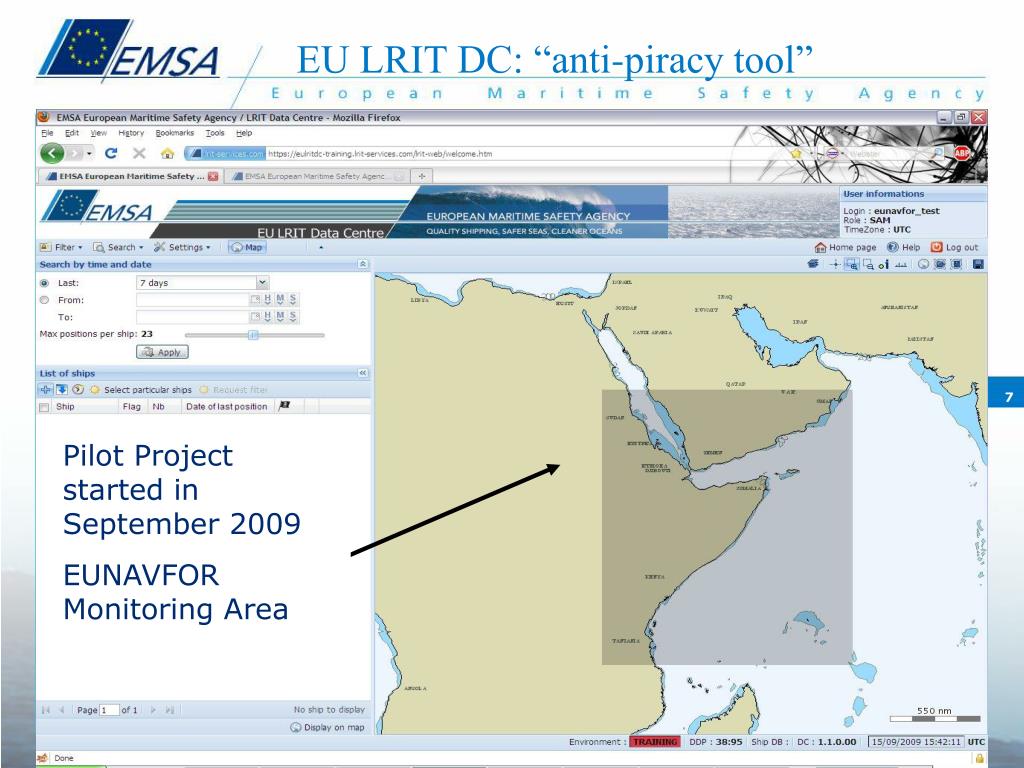Viewport: 1024px width, 768px height.
Task: Collapse the Search by time and date panel
Action: click(x=362, y=264)
